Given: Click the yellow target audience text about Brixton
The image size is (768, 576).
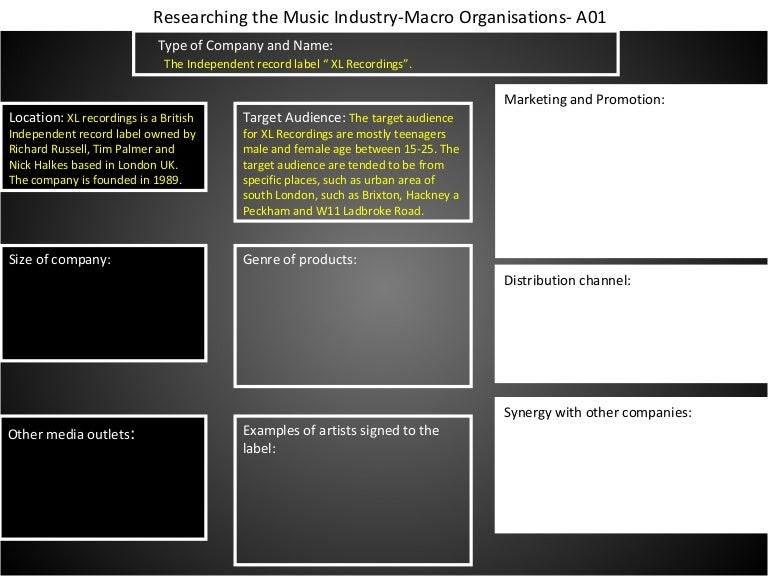Looking at the screenshot, I should tap(350, 195).
